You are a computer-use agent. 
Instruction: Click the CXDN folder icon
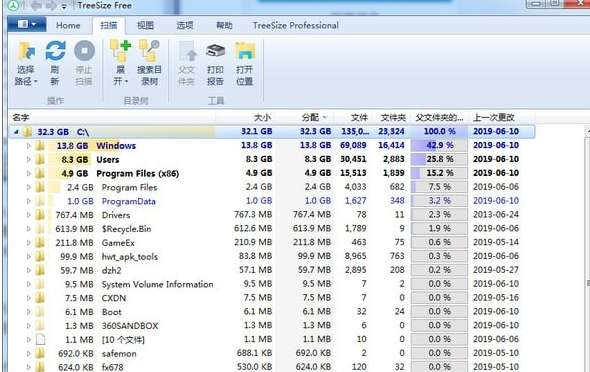40,298
